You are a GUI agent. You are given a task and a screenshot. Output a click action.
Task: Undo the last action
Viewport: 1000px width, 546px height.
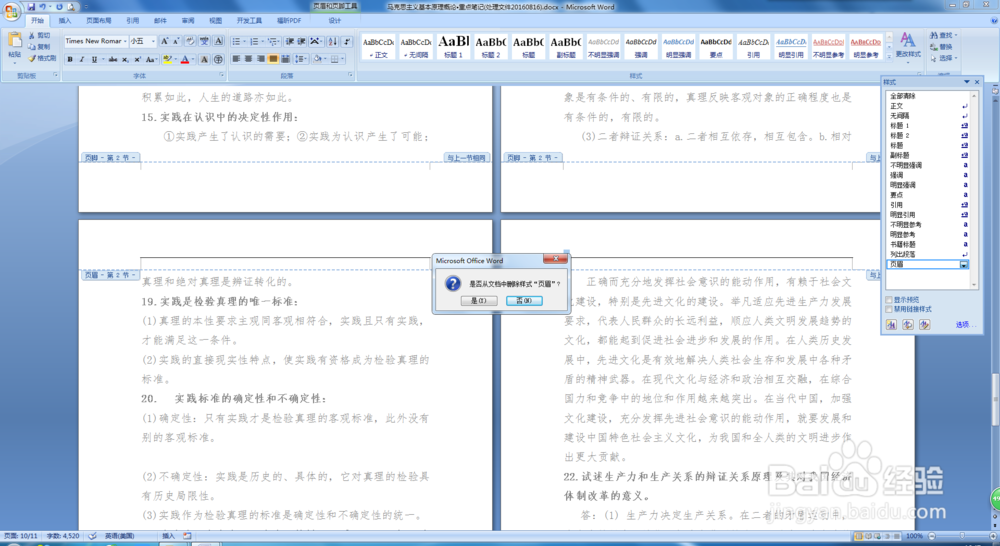tap(43, 7)
